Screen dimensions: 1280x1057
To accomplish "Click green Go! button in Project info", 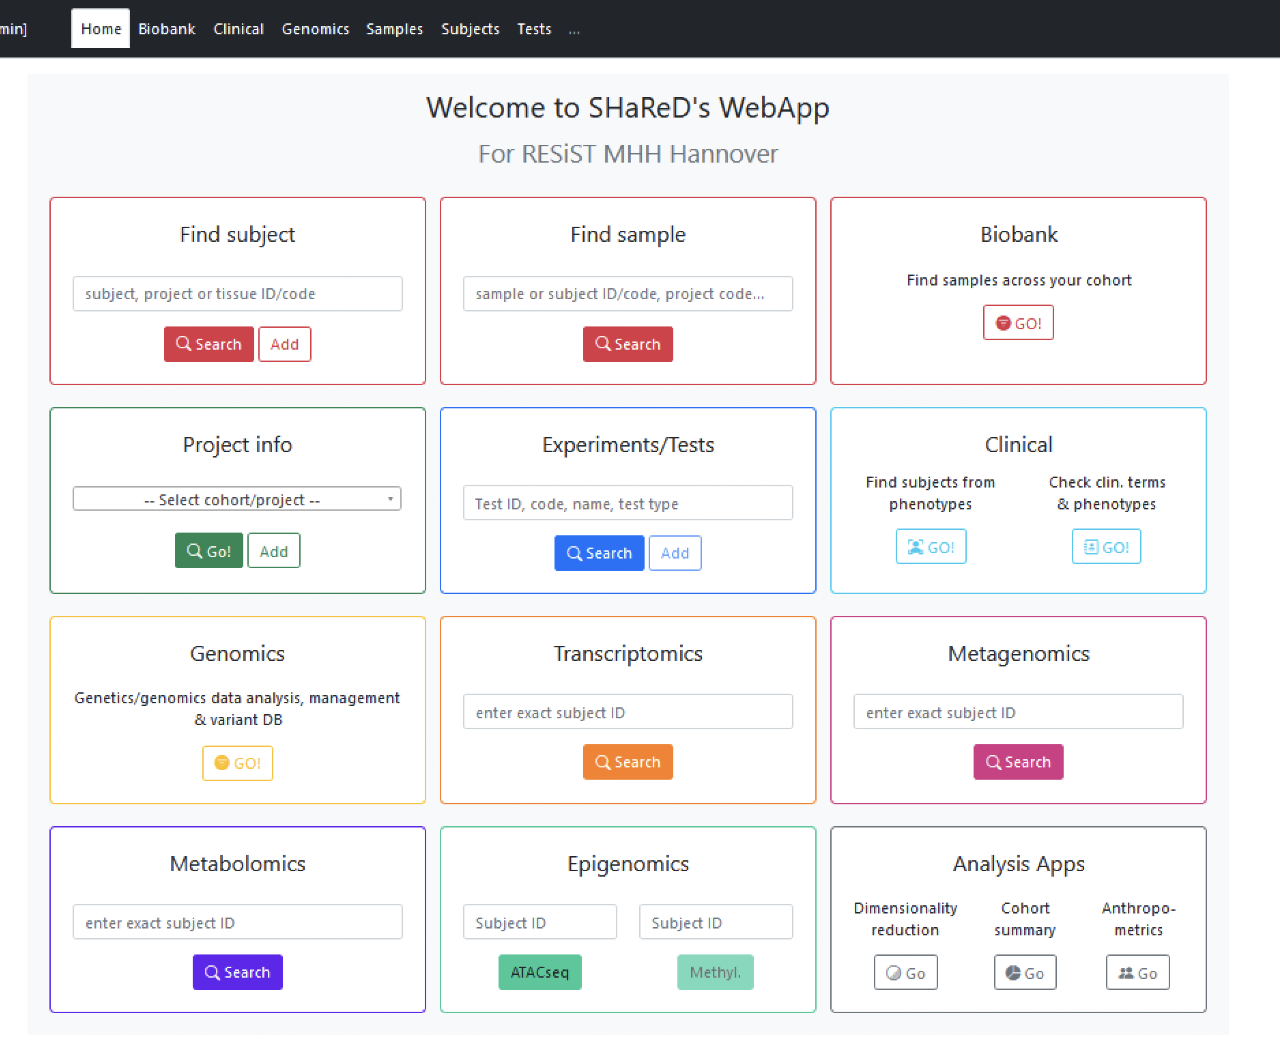I will click(x=209, y=551).
